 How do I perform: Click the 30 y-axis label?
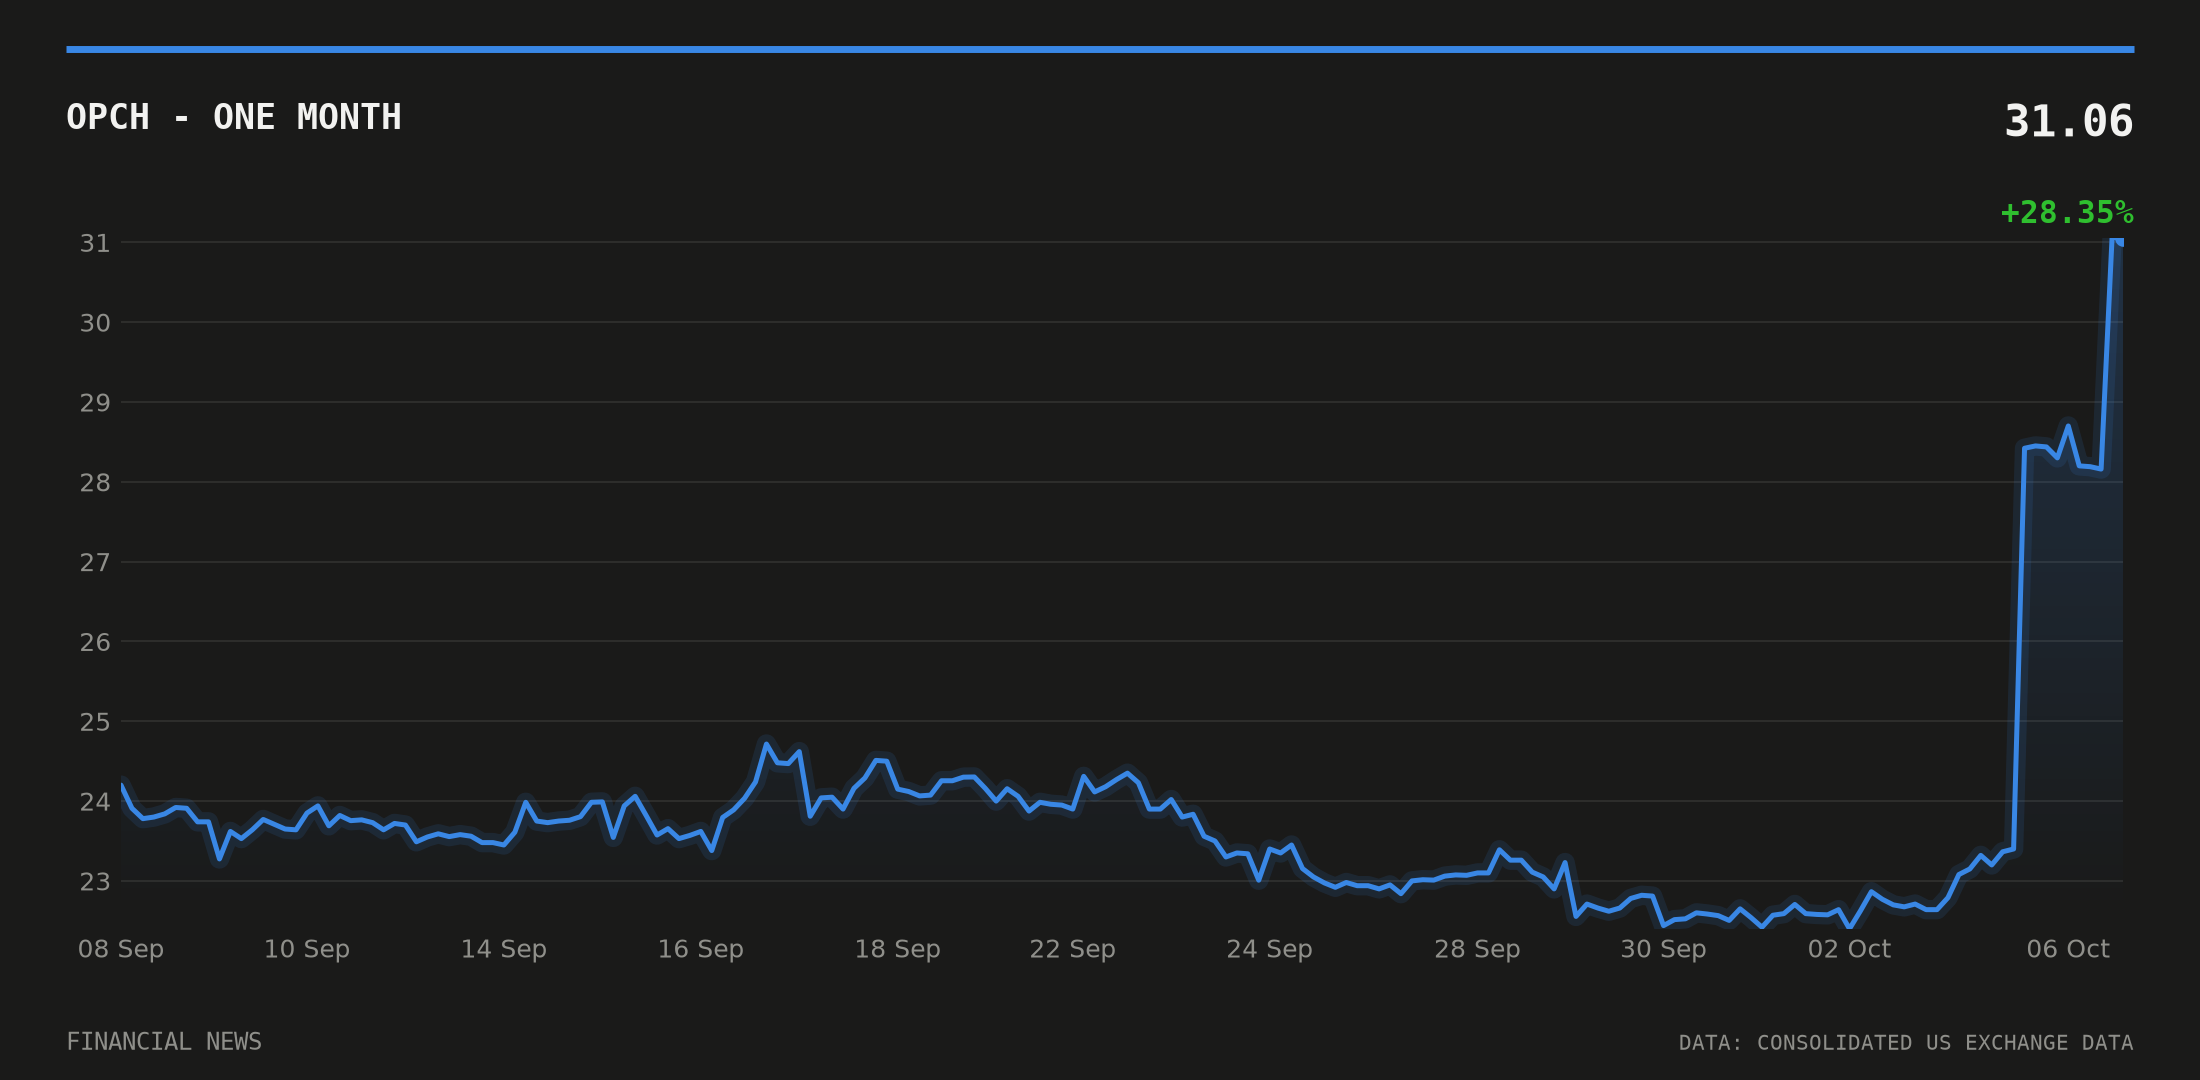pos(95,323)
